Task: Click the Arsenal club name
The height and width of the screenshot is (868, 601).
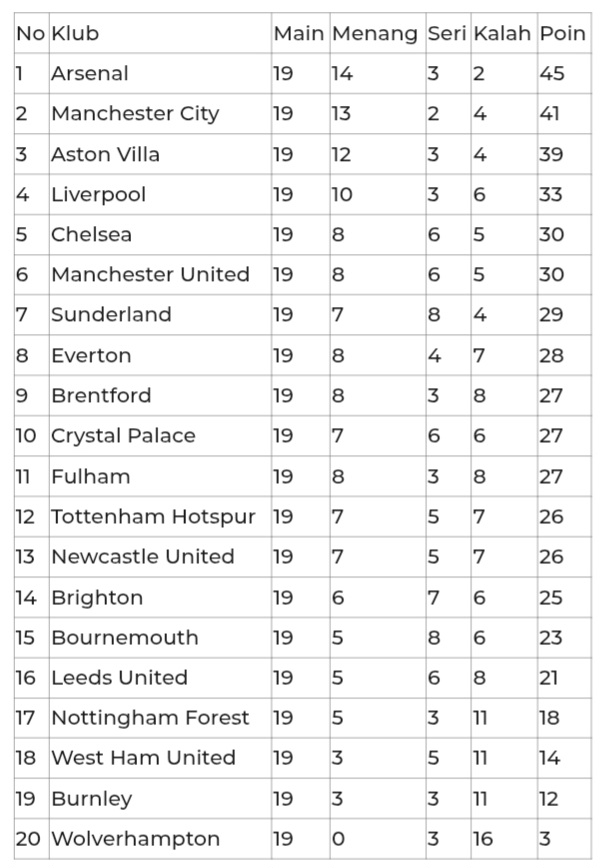Action: coord(90,74)
